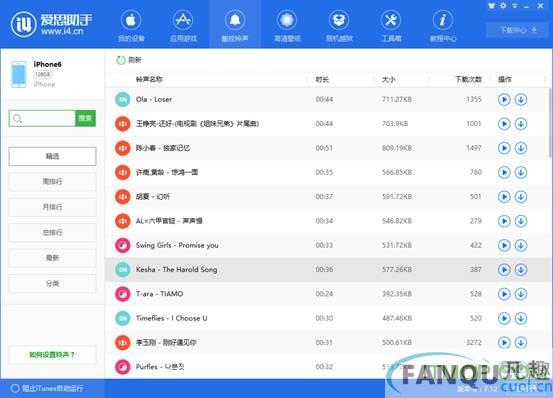Select the ringtones bell tab
Image resolution: width=553 pixels, height=398 pixels.
click(x=235, y=25)
